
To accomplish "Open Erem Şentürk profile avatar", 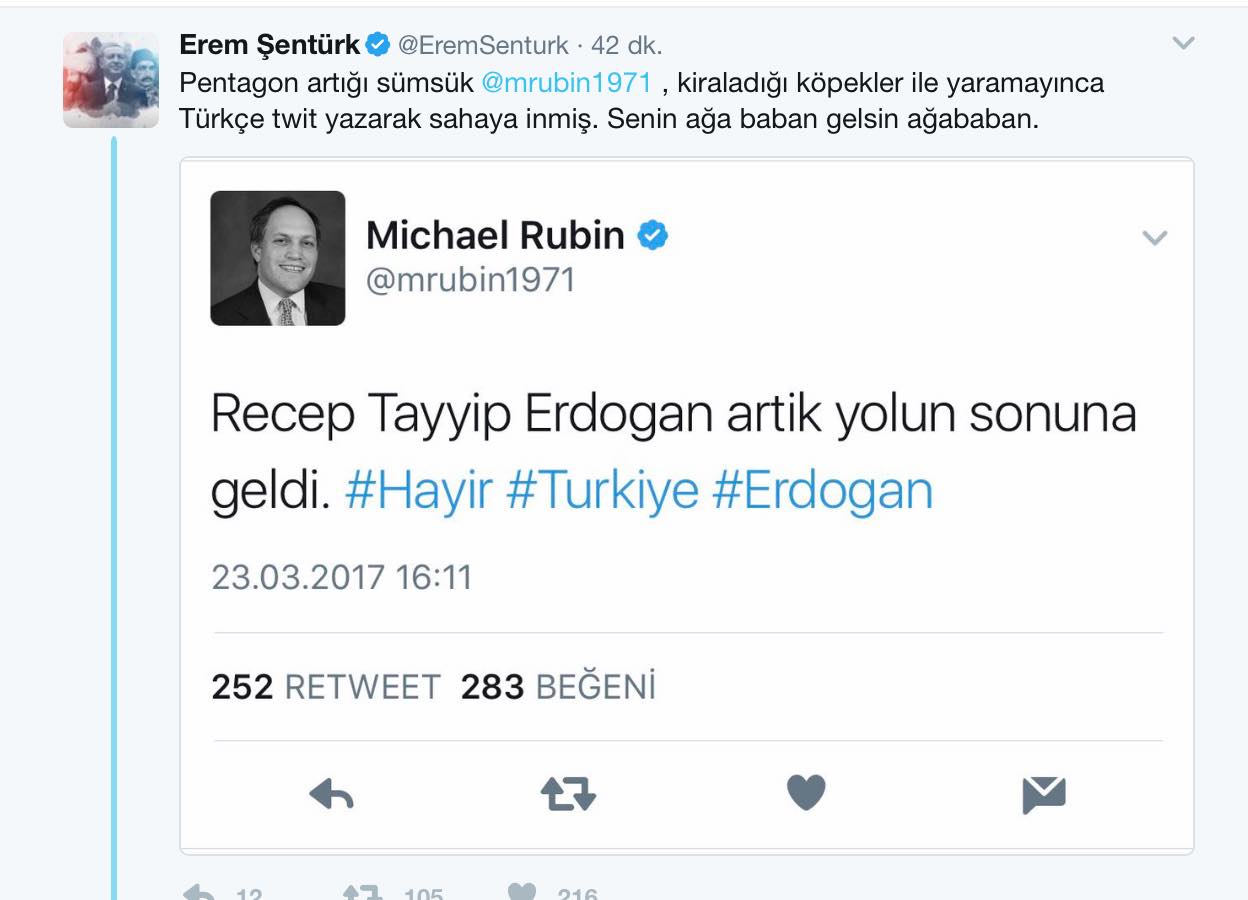I will [x=111, y=80].
